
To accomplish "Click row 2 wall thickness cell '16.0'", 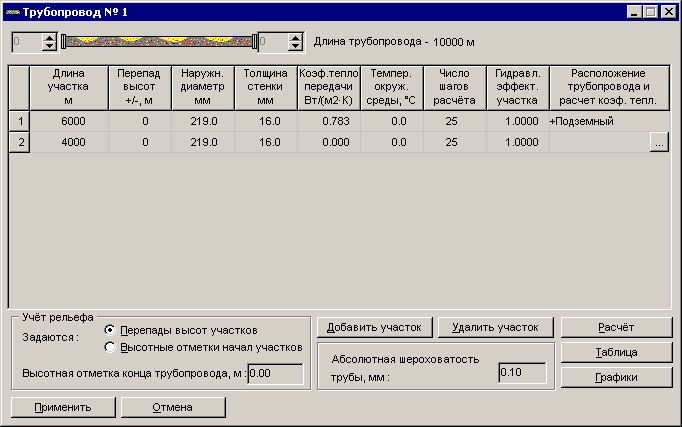I will 266,142.
